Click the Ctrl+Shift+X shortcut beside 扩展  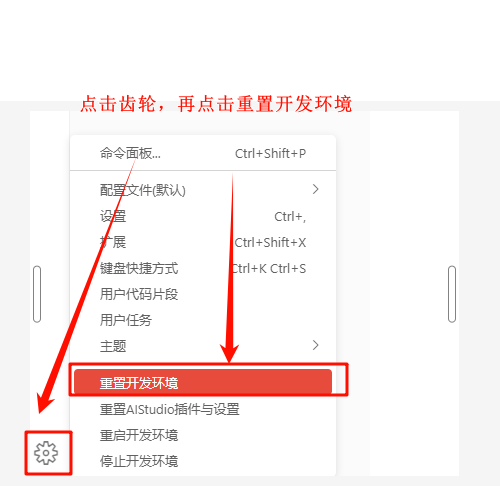click(270, 243)
